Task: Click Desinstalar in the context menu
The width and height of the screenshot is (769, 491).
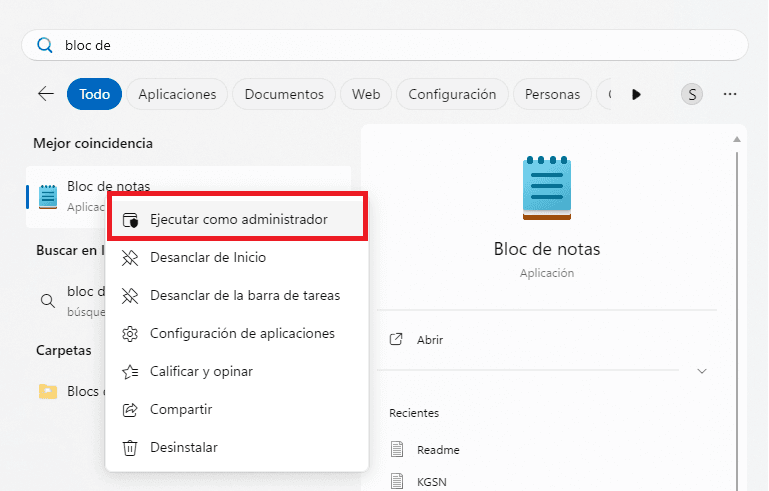Action: [183, 447]
